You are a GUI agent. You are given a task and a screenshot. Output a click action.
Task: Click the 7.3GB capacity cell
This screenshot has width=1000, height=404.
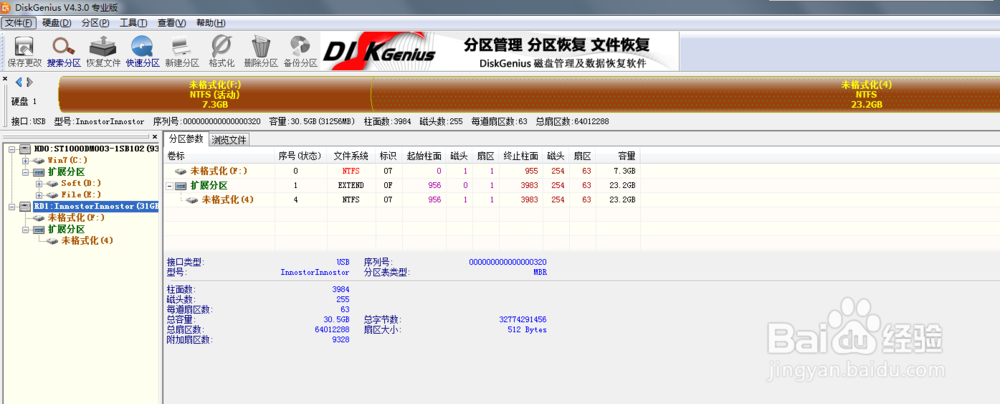624,171
